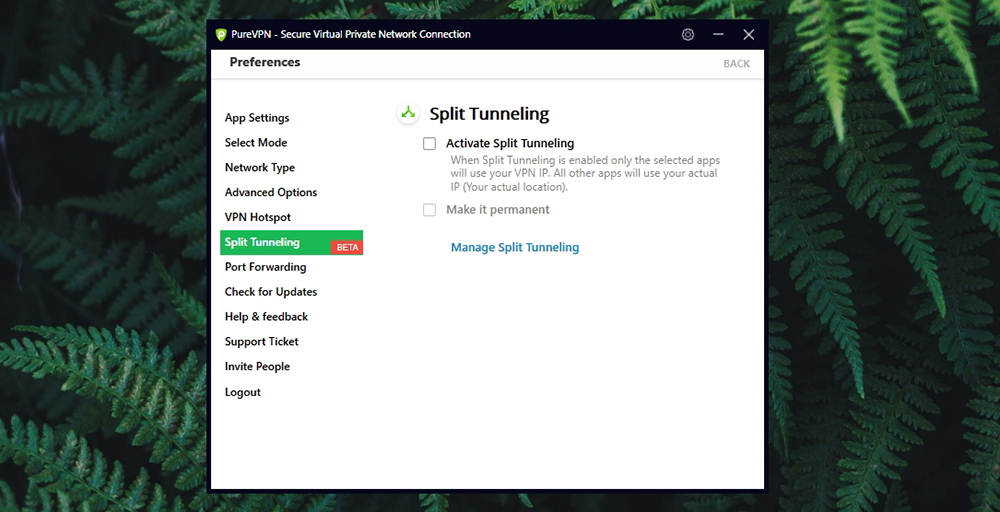Choose Check for Updates
Screen dimensions: 1000x512
[x=270, y=292]
